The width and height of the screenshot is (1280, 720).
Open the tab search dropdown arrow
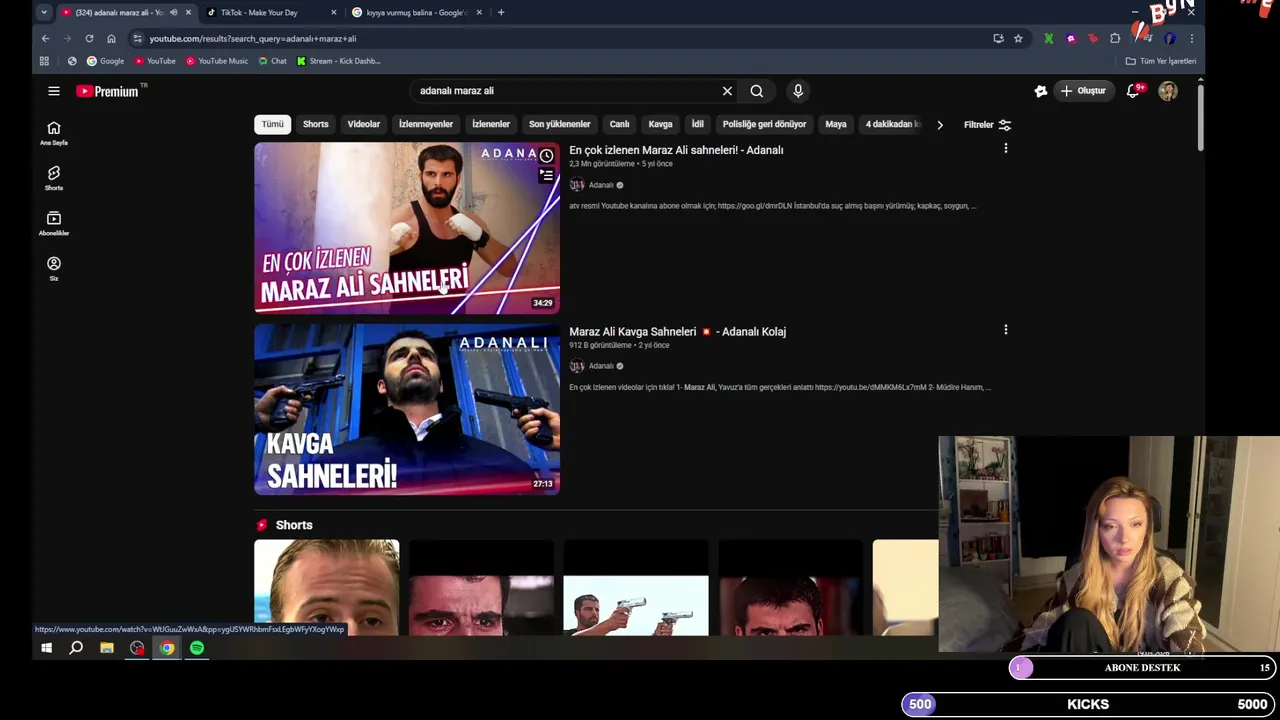(x=43, y=12)
